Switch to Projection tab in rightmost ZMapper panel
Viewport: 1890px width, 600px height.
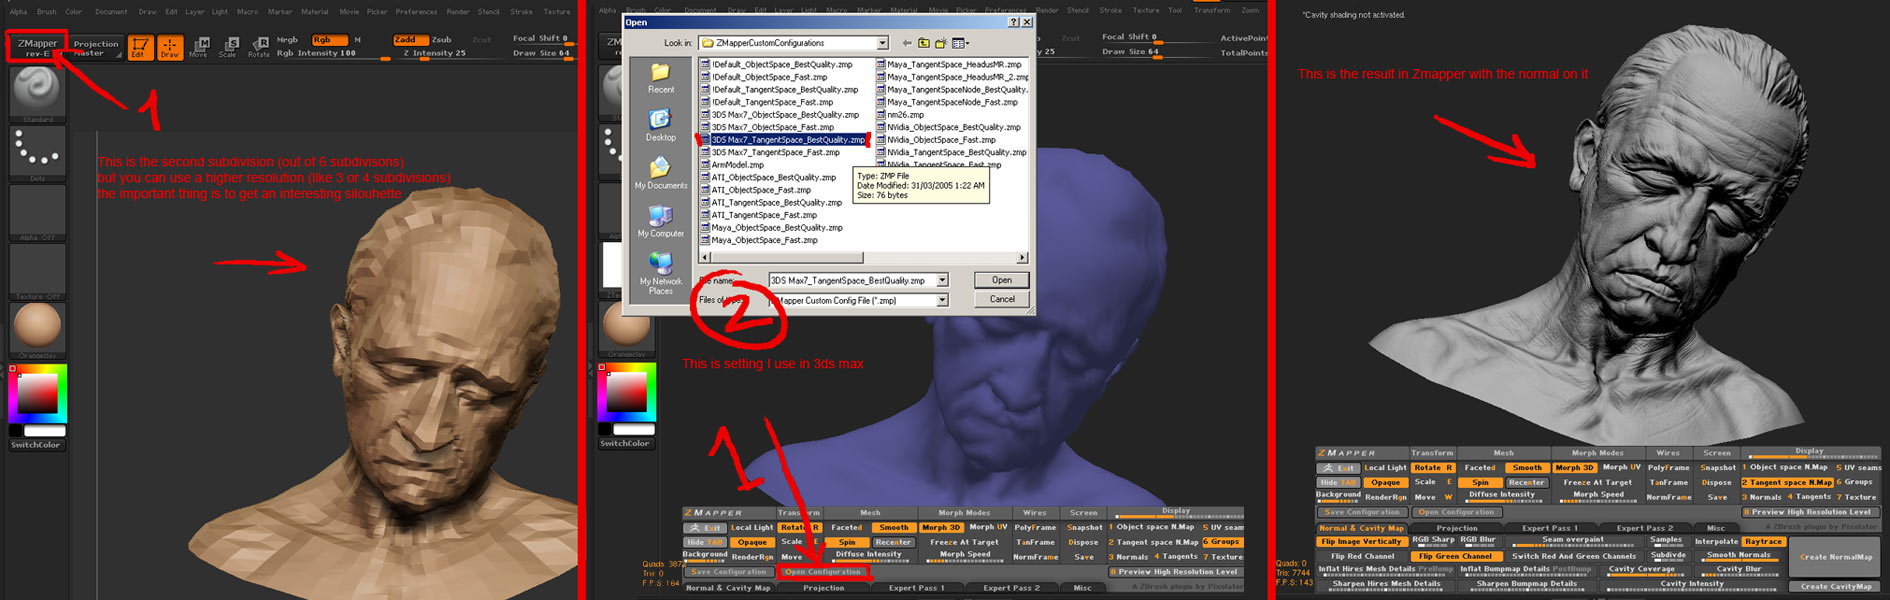pos(1456,528)
